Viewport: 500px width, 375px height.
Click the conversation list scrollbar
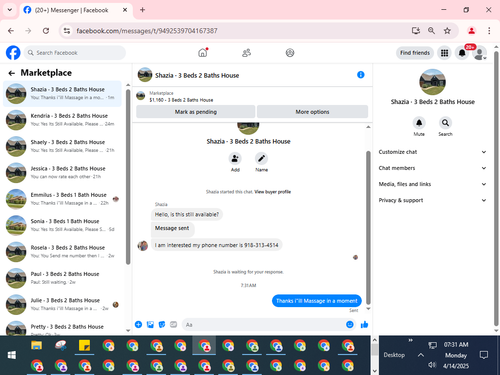coord(128,177)
